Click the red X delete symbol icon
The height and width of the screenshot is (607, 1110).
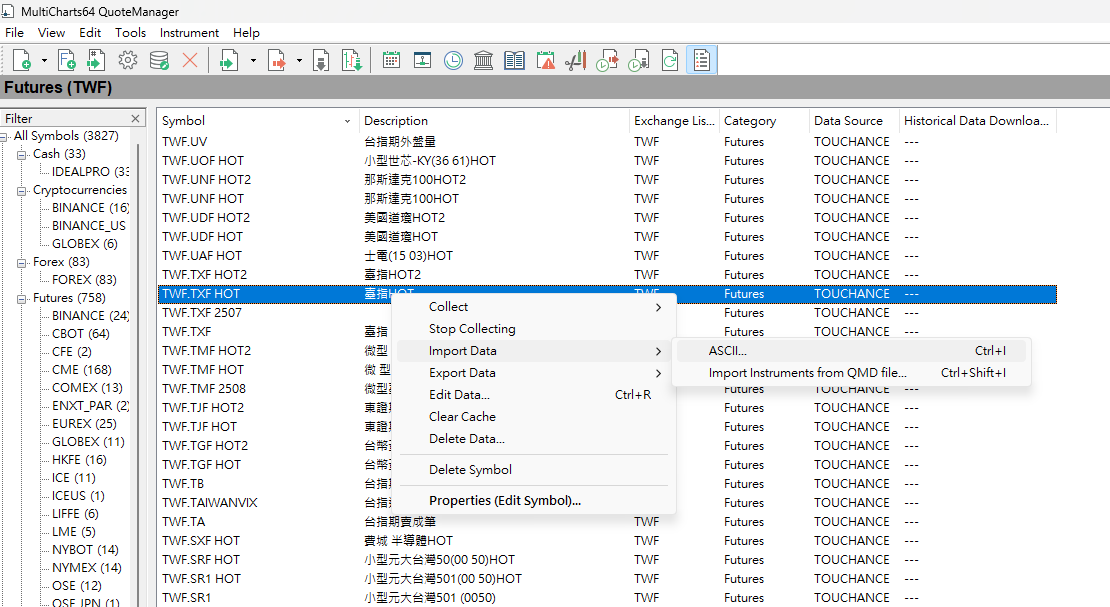[190, 61]
